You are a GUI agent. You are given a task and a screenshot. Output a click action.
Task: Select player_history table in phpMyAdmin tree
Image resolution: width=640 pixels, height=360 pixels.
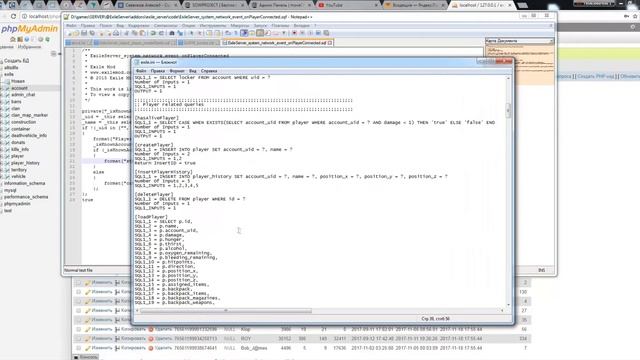[25, 163]
